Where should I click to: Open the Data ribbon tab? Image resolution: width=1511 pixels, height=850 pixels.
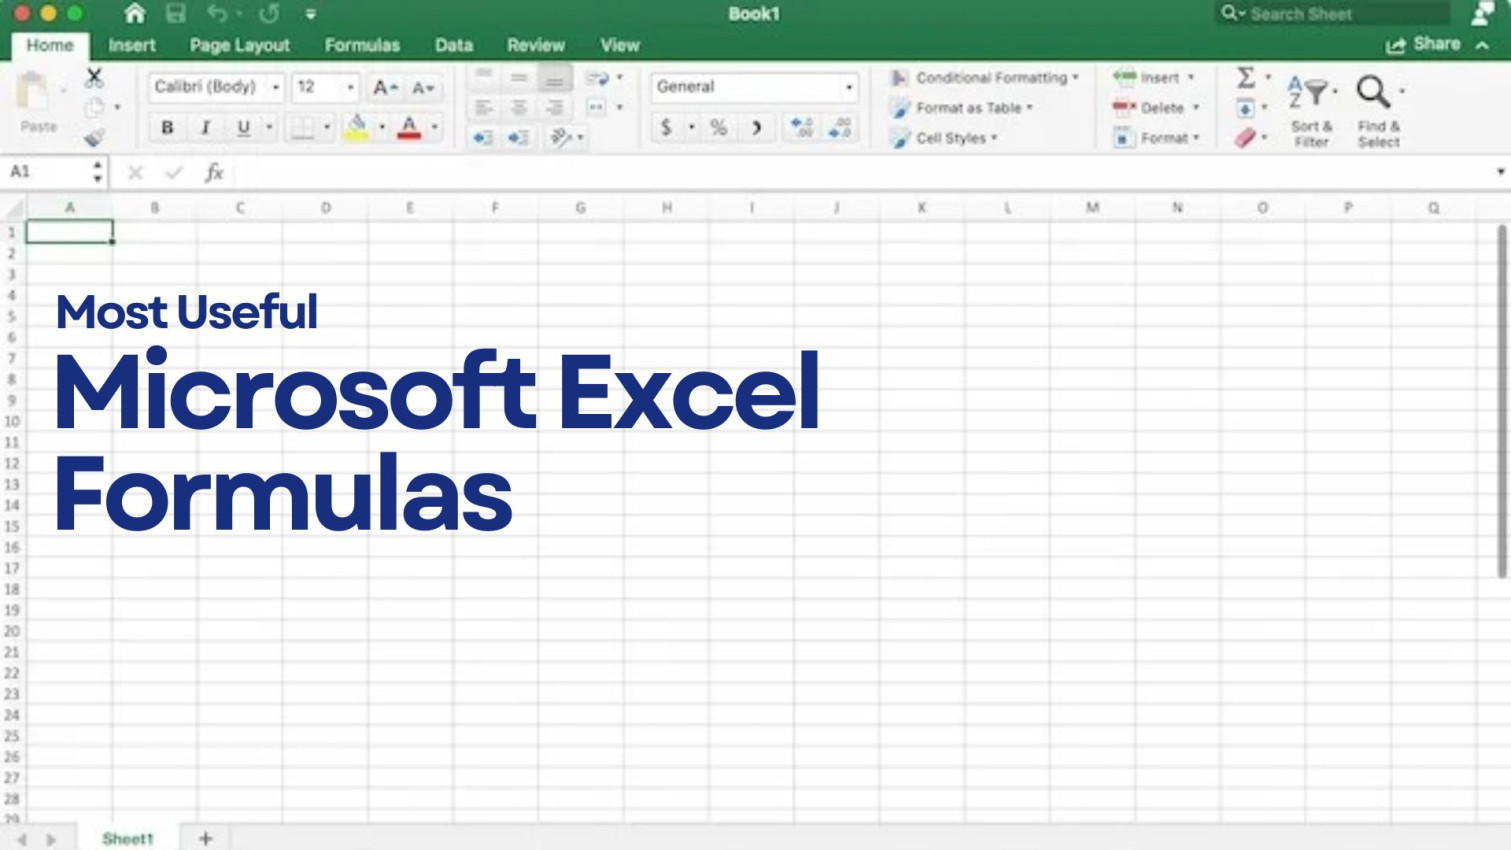(x=453, y=45)
